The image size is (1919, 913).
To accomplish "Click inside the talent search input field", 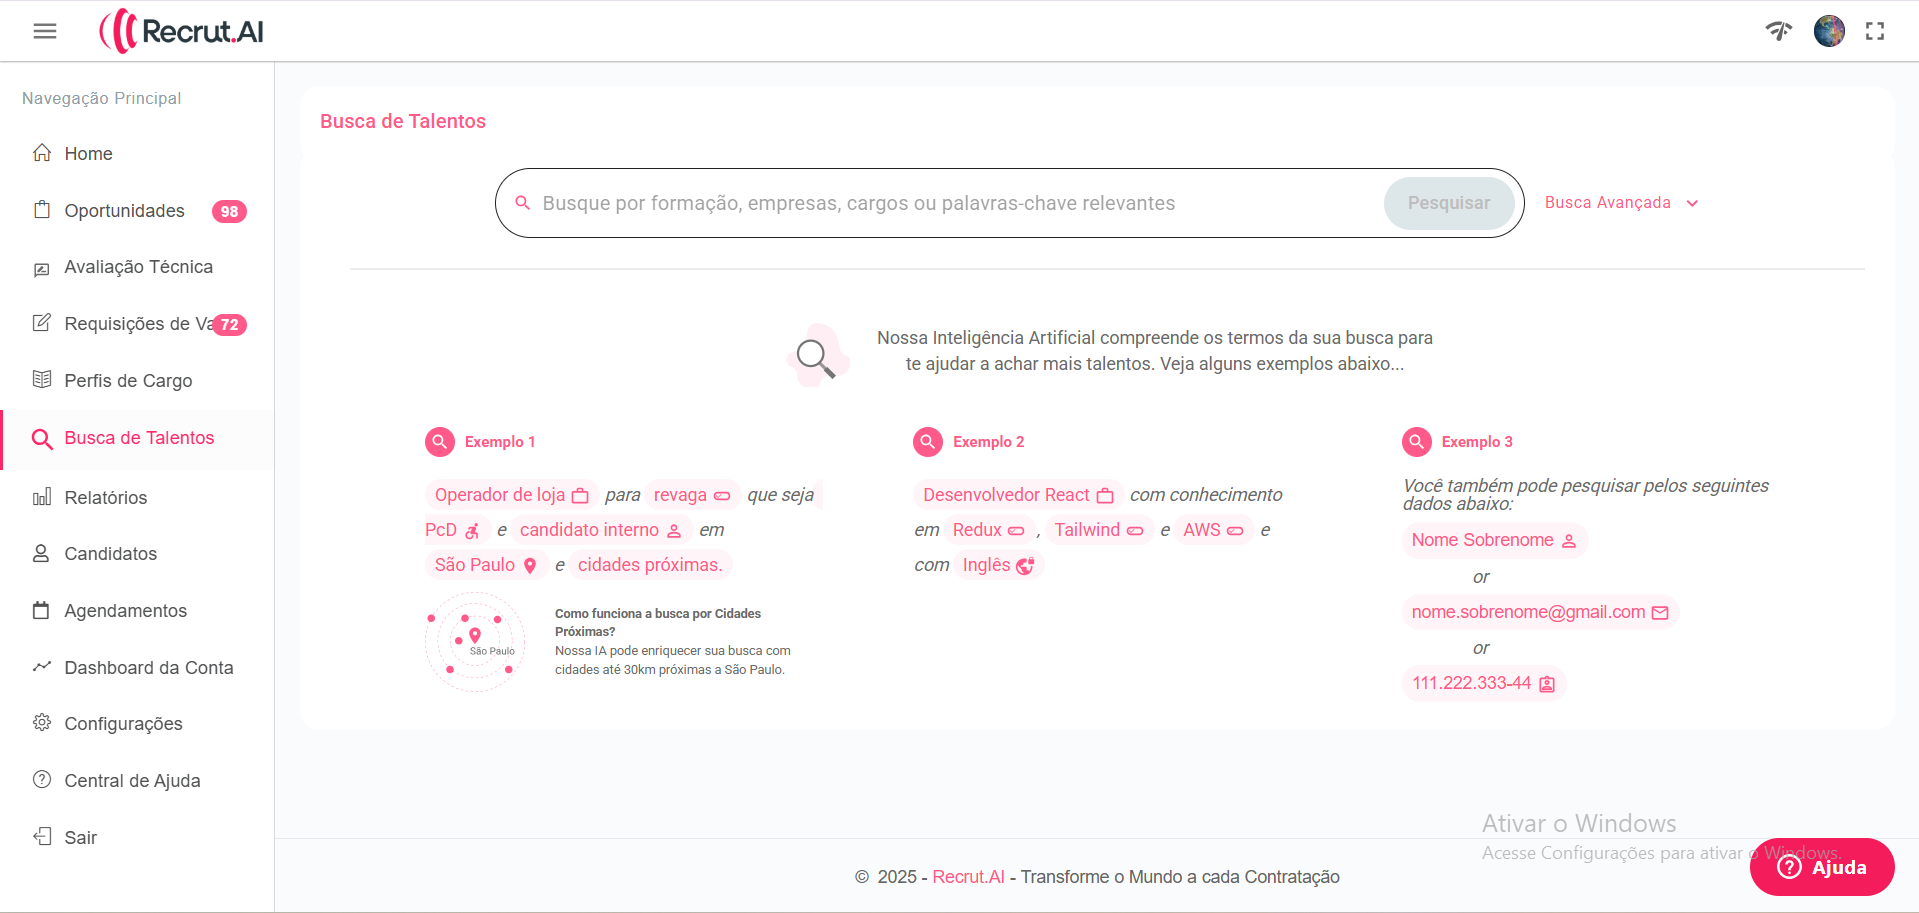I will [950, 202].
